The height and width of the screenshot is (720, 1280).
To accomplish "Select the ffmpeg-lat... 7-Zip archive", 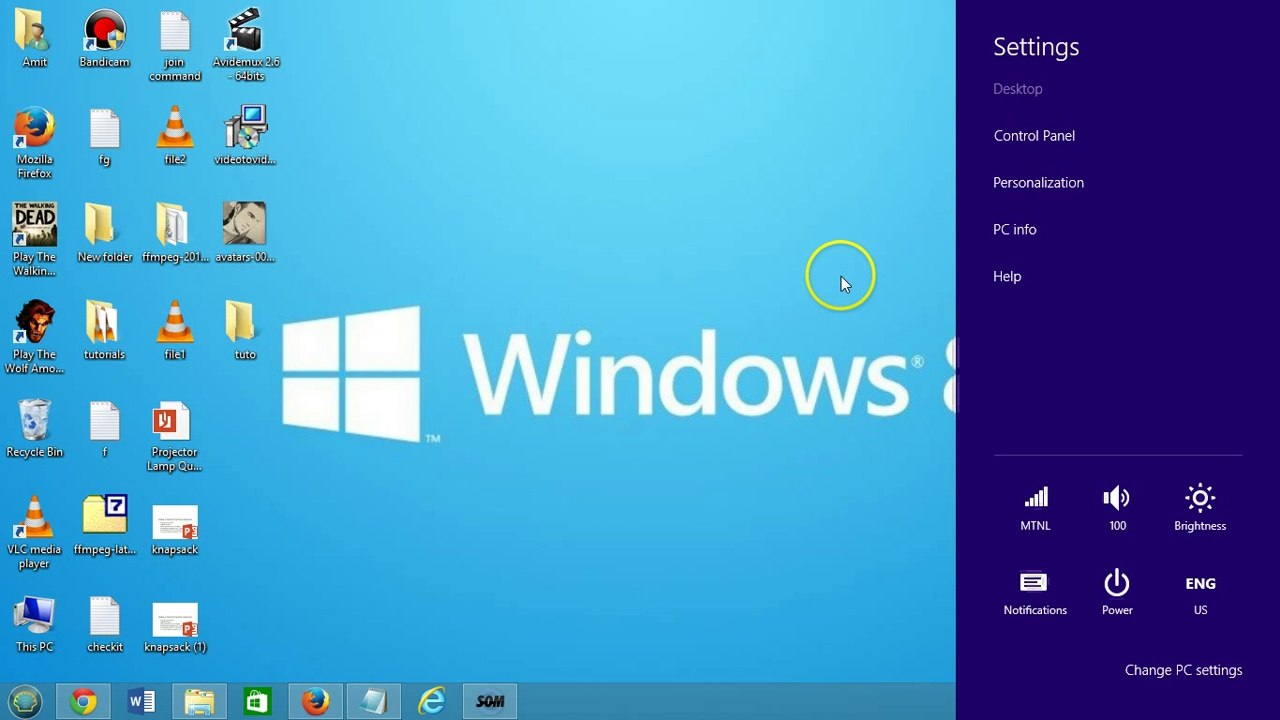I will pyautogui.click(x=105, y=526).
